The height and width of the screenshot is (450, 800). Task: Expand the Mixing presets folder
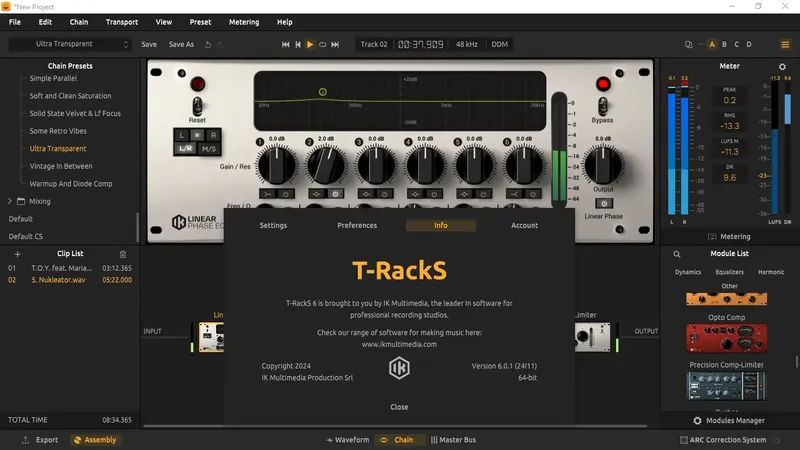(x=10, y=201)
